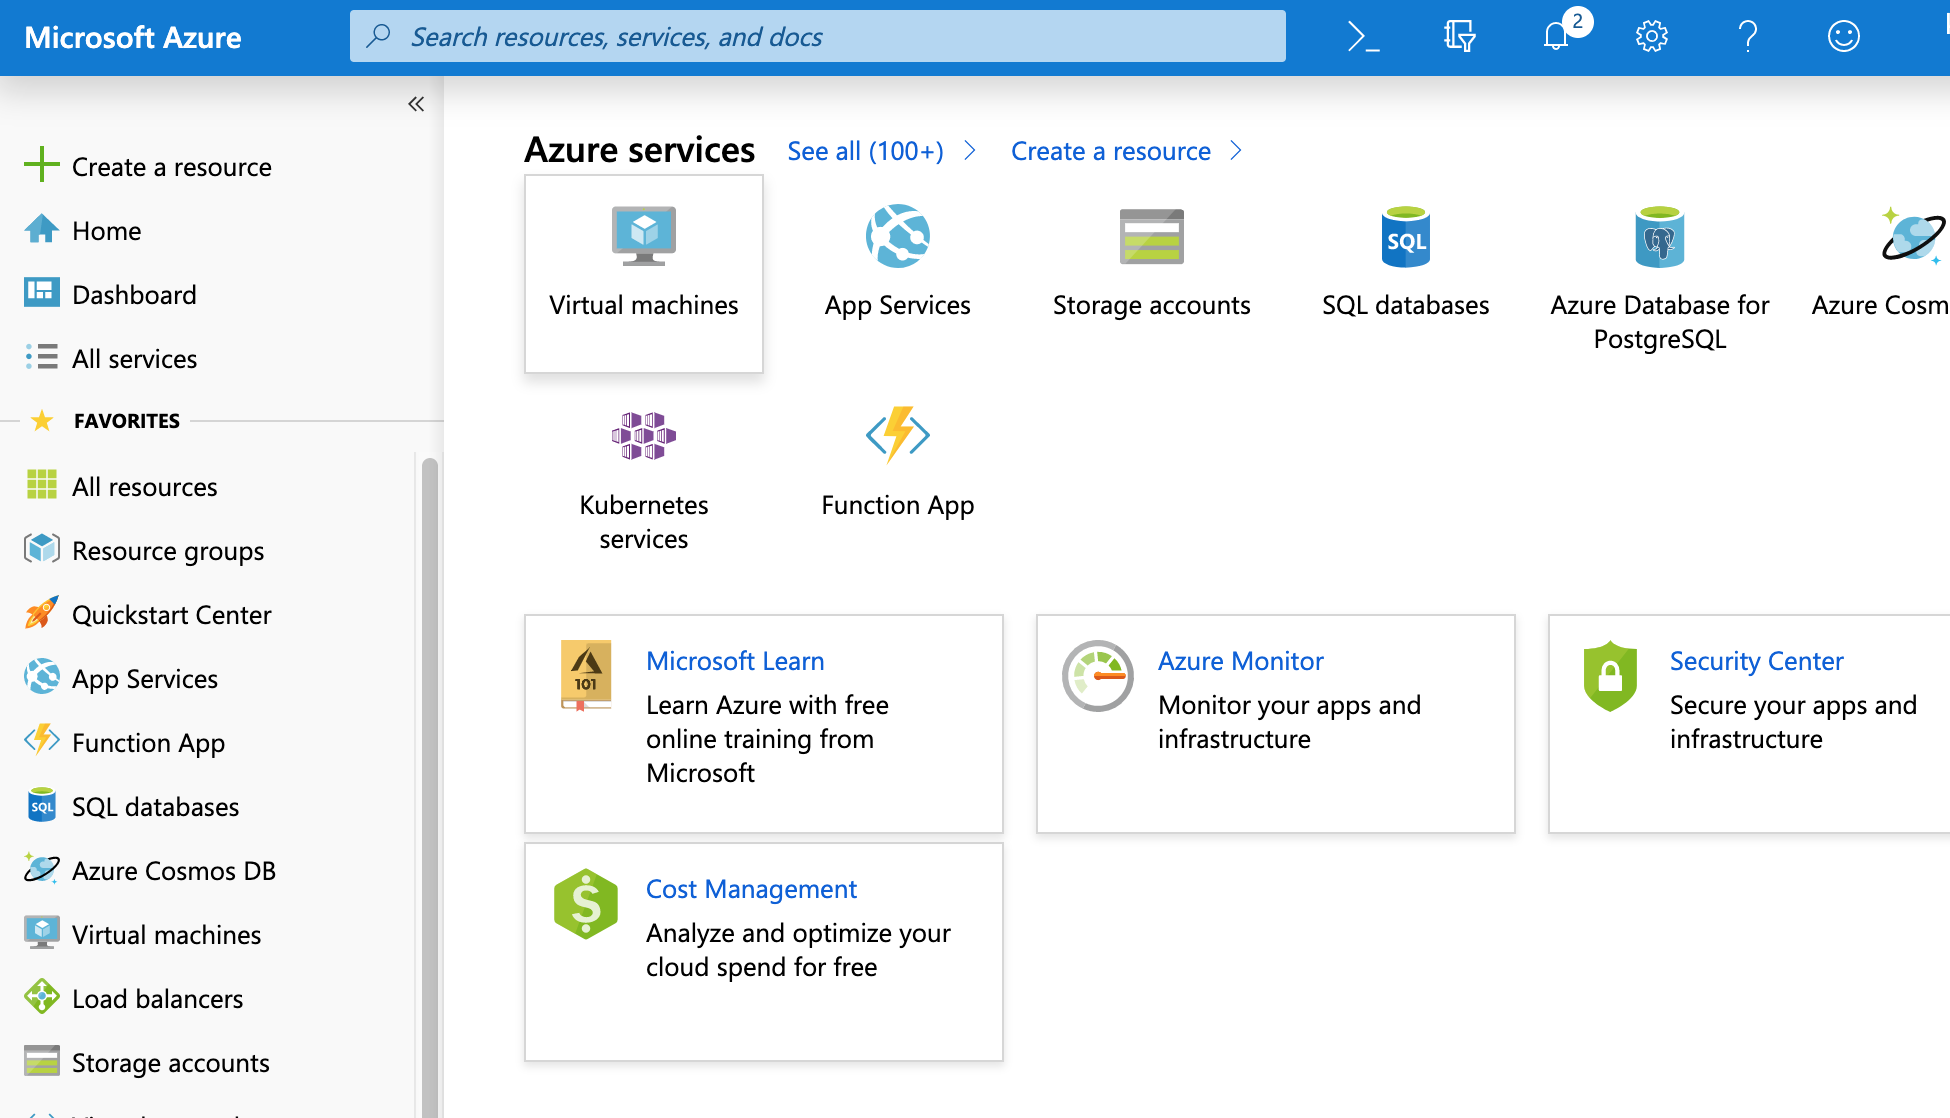Open Security Center service
1950x1118 pixels.
(x=1756, y=659)
